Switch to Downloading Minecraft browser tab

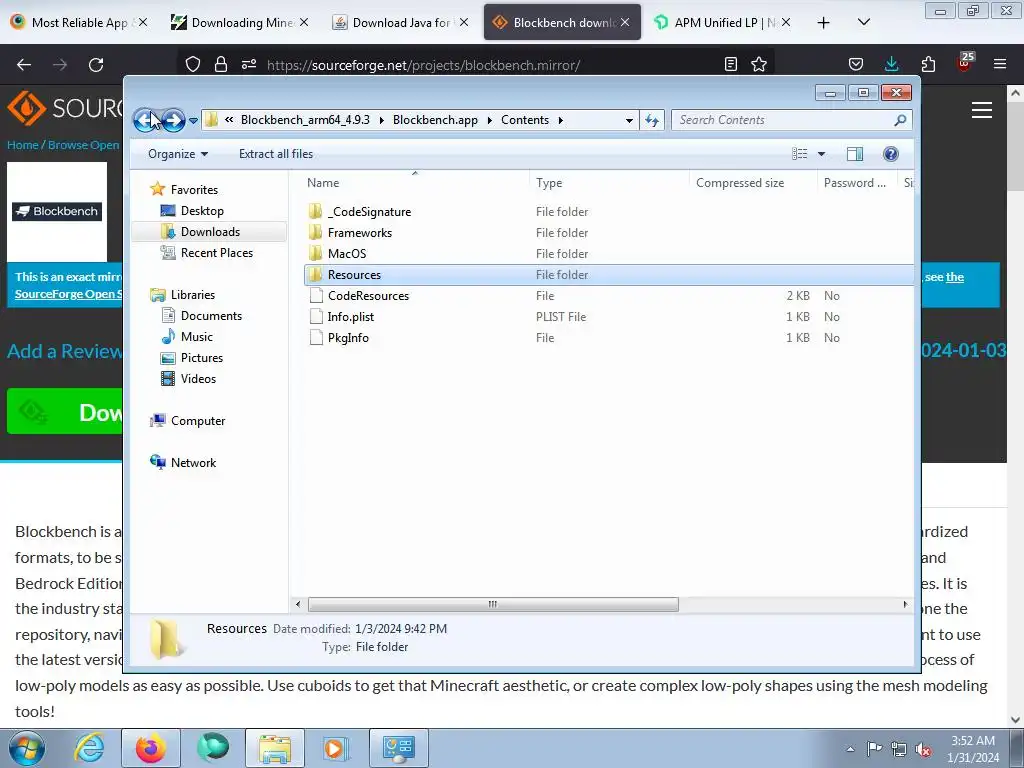click(242, 22)
